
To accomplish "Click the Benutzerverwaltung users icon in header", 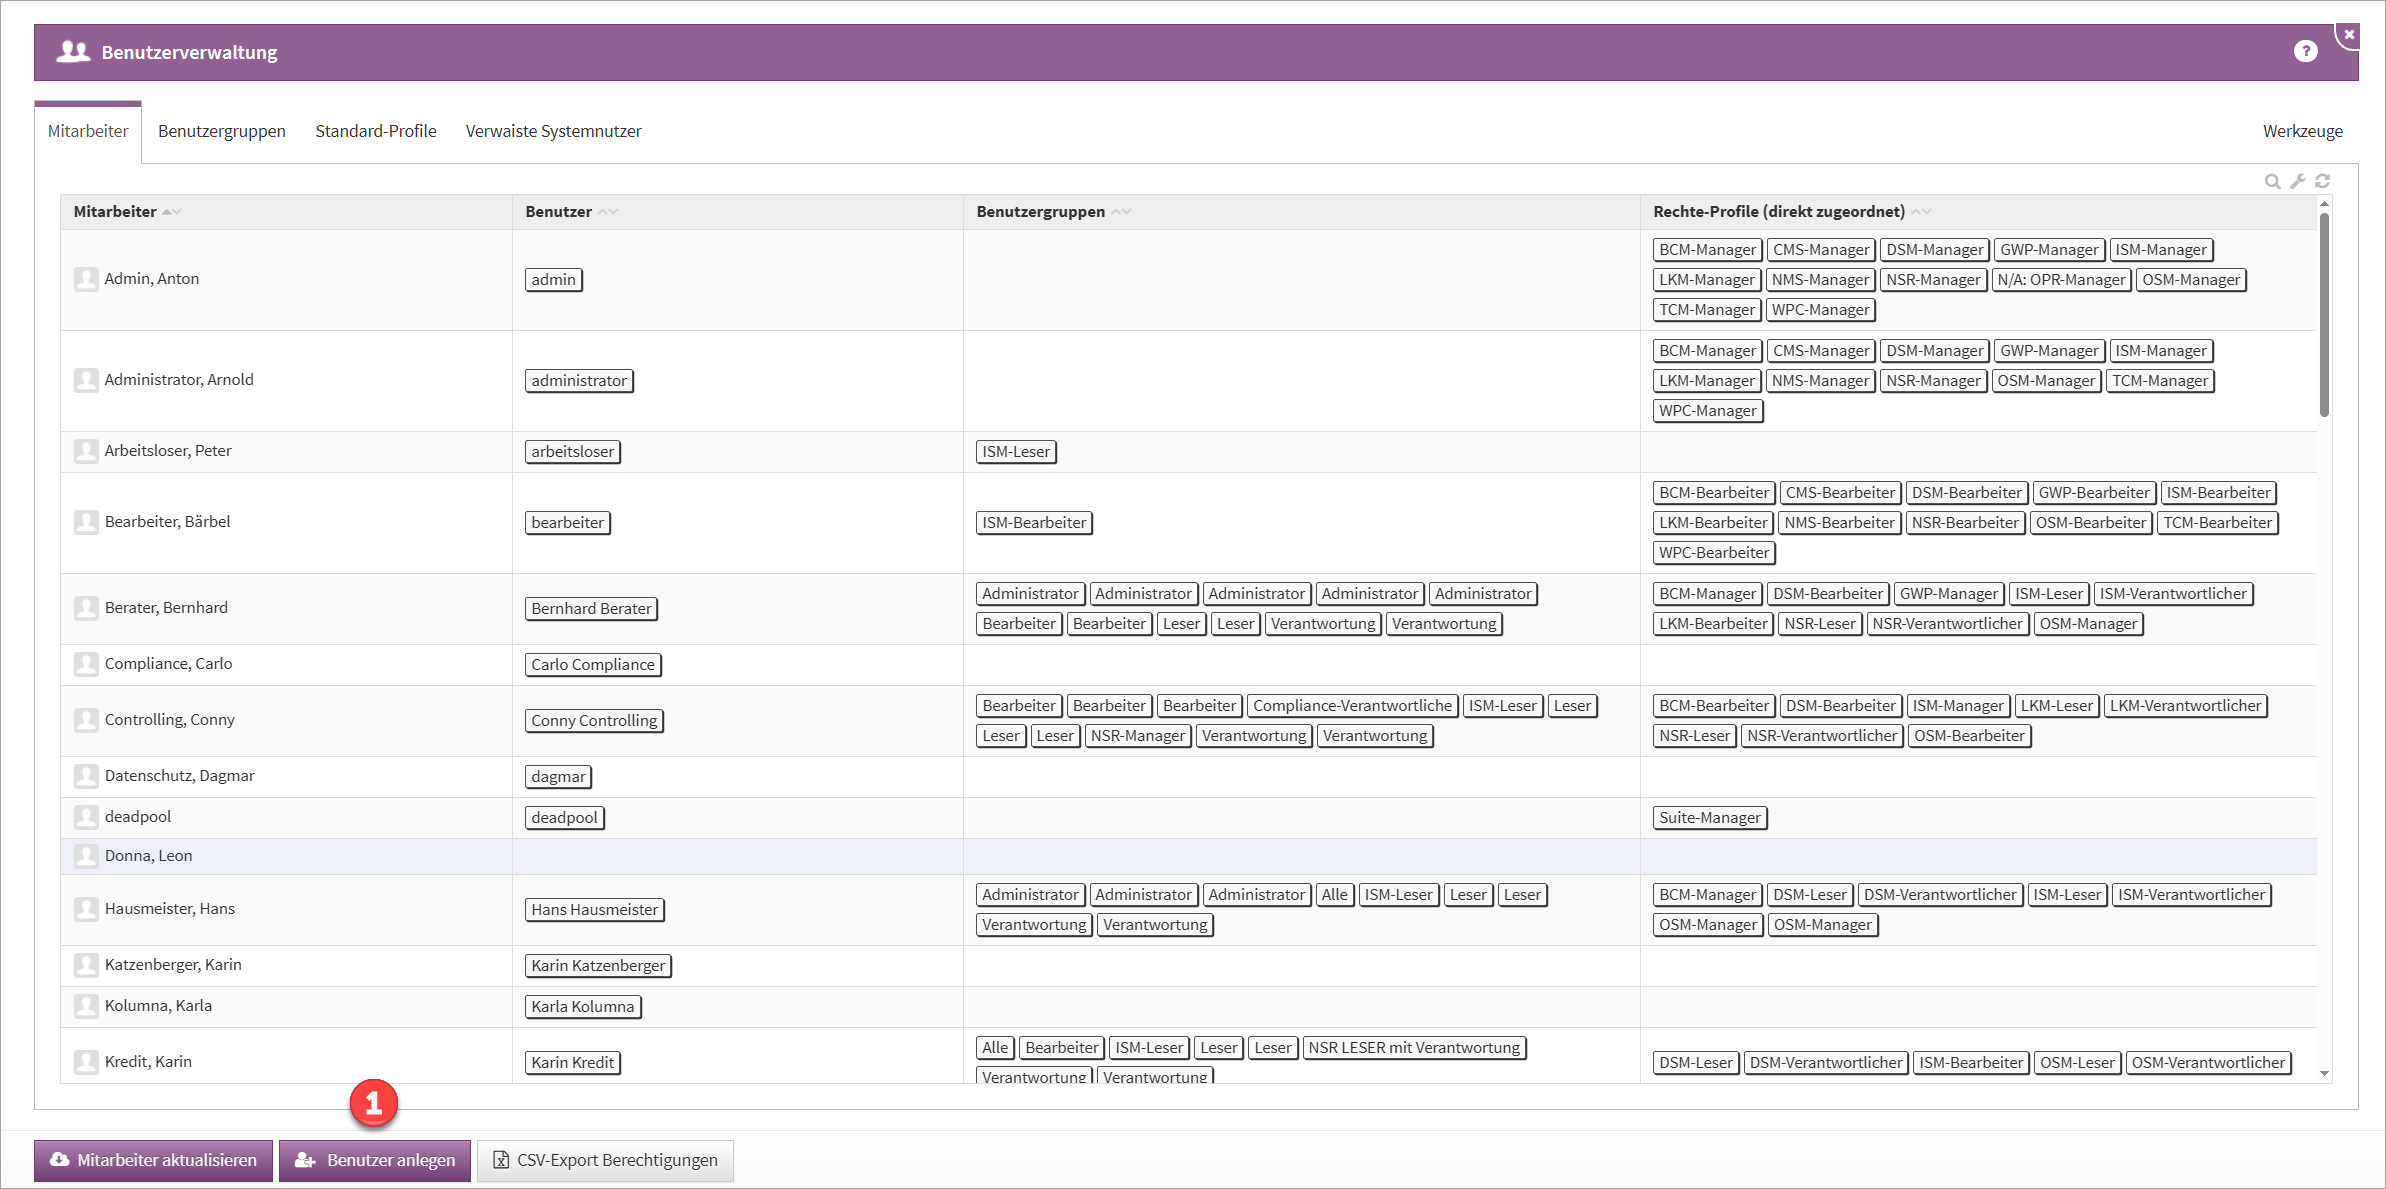I will point(73,52).
